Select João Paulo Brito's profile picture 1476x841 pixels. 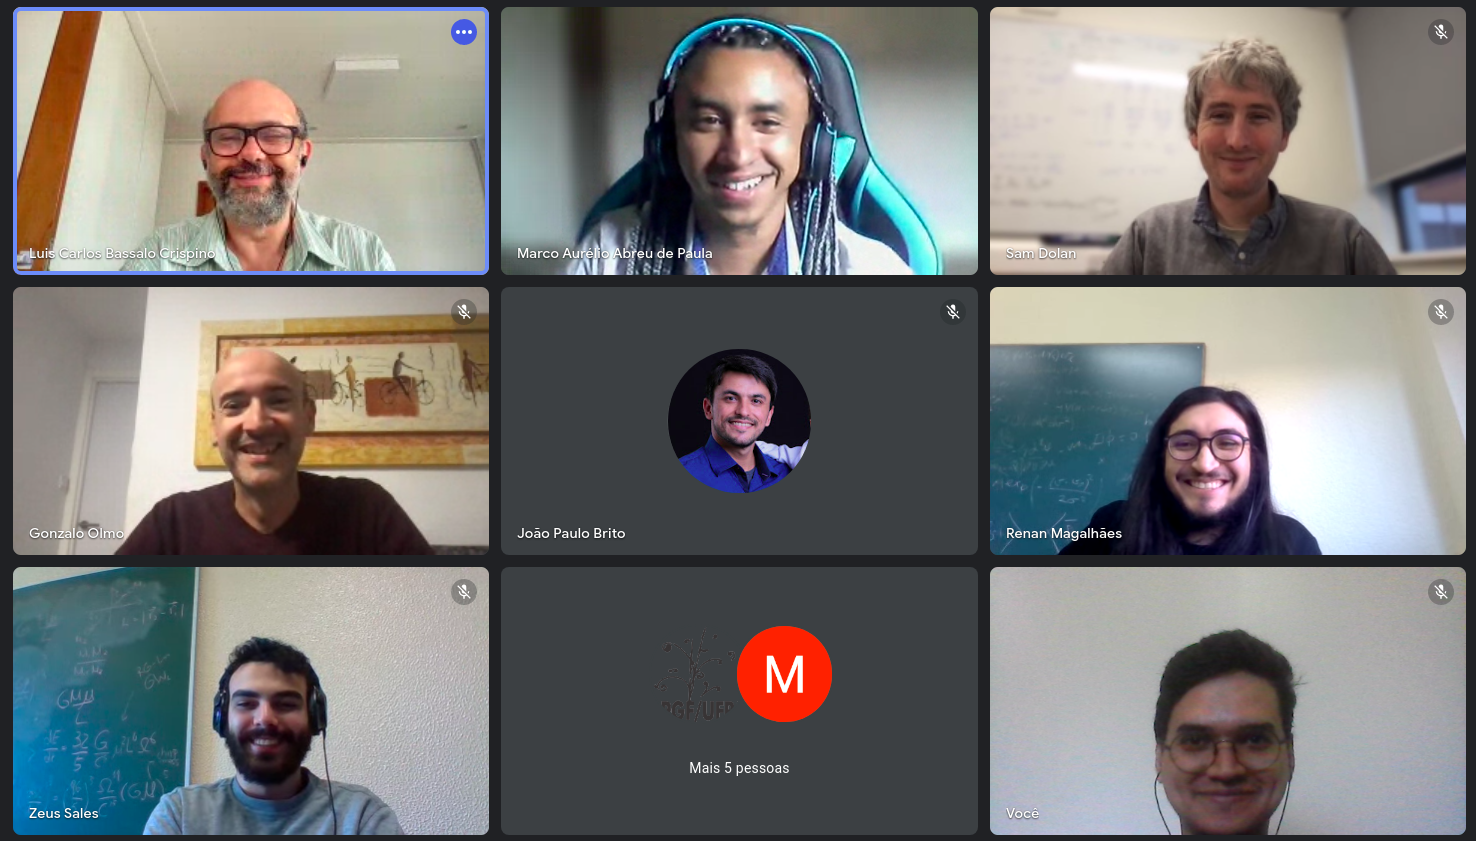pos(739,421)
